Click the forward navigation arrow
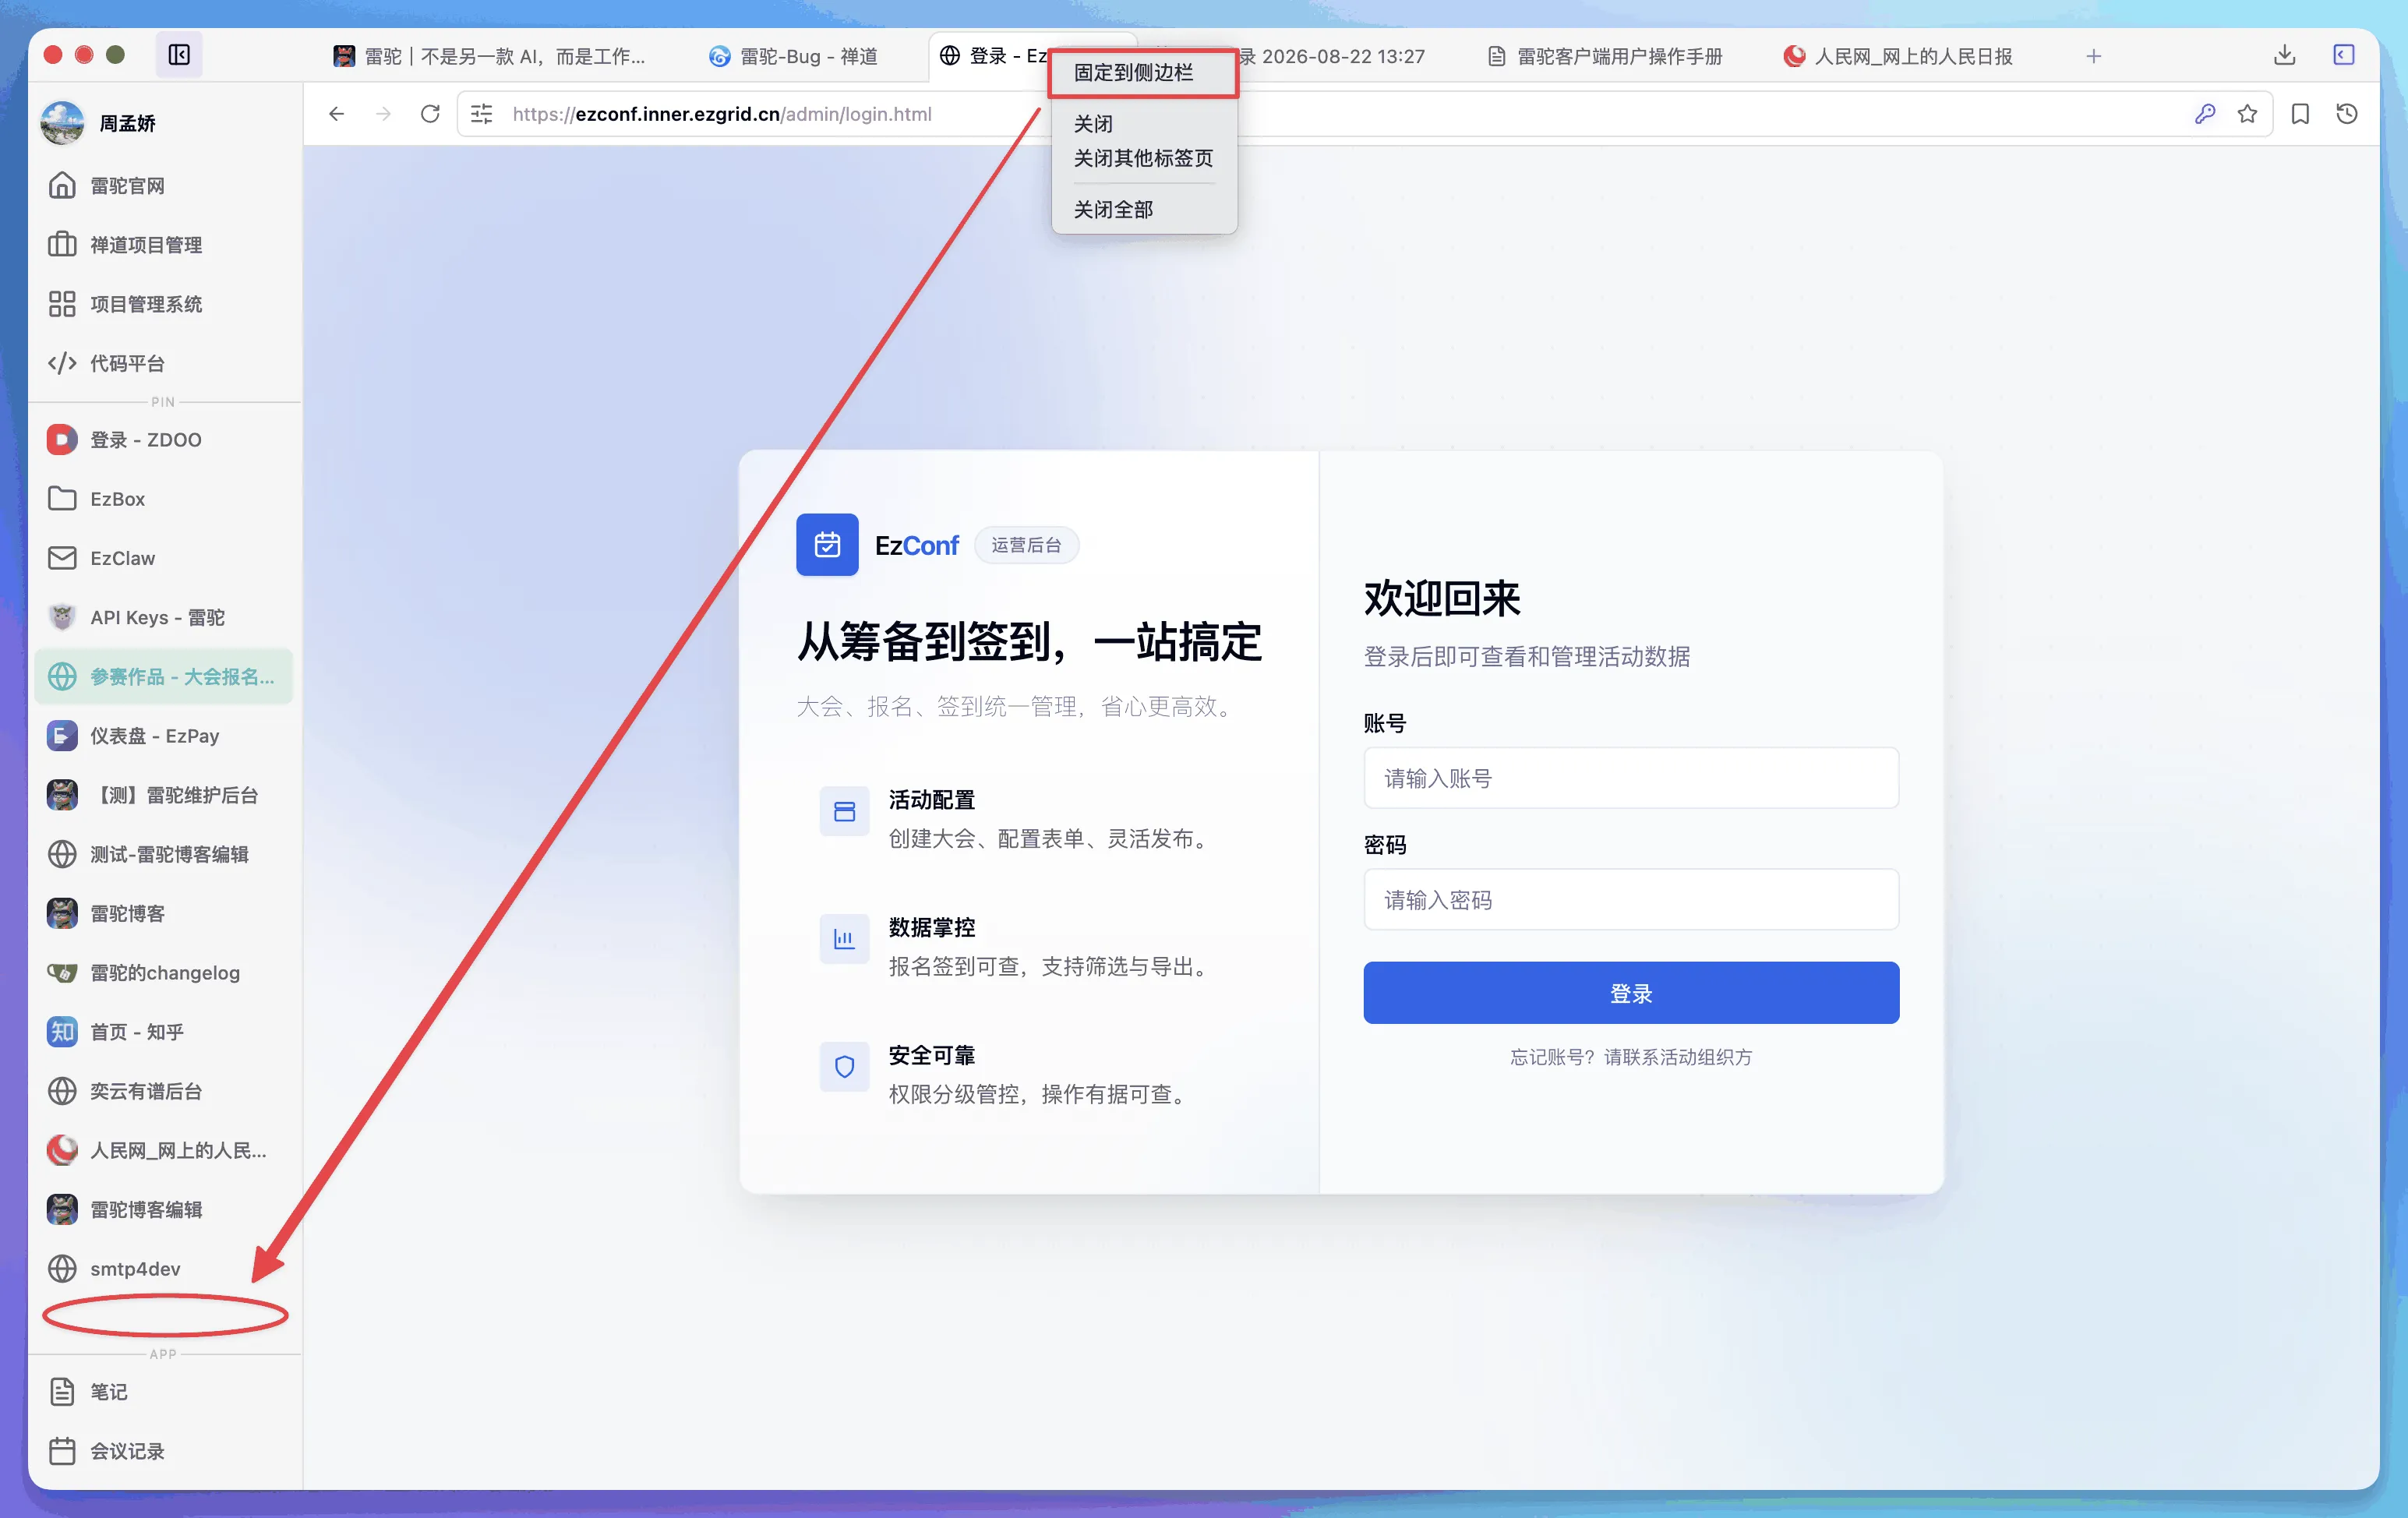Viewport: 2408px width, 1518px height. coord(383,114)
